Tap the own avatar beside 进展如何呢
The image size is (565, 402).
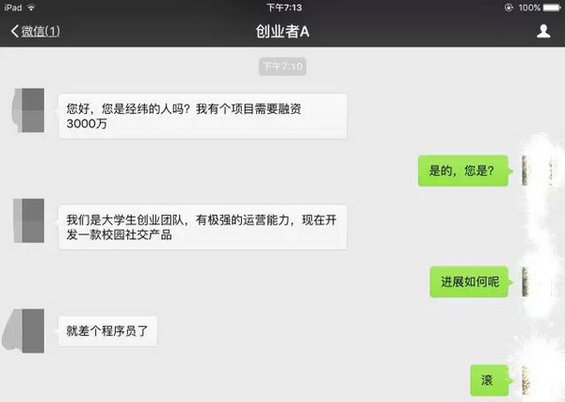click(x=537, y=282)
